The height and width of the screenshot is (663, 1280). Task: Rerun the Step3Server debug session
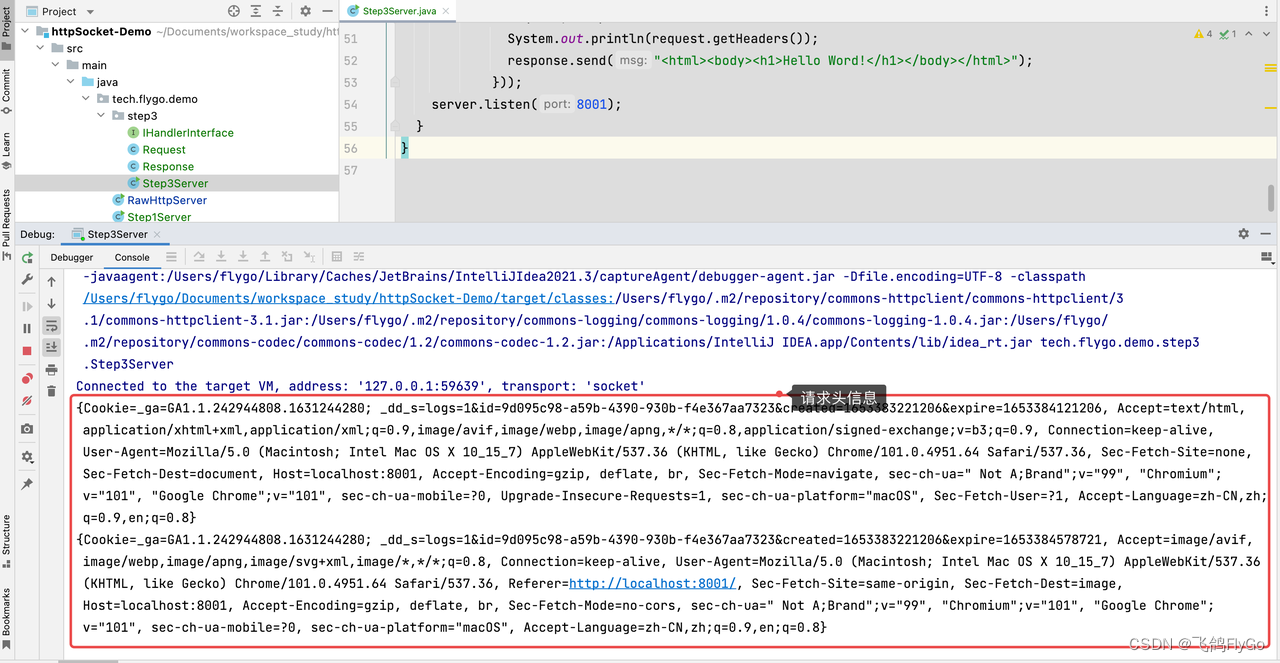click(27, 257)
